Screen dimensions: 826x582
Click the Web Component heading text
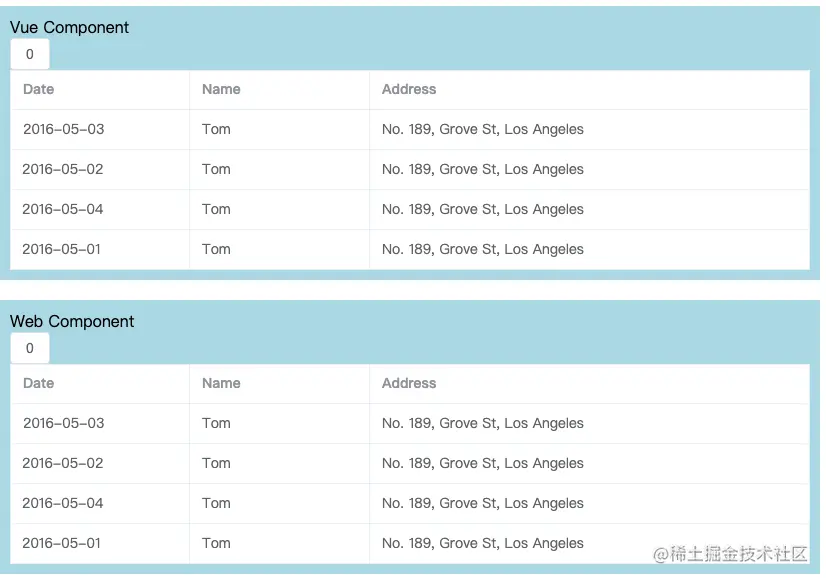coord(72,321)
